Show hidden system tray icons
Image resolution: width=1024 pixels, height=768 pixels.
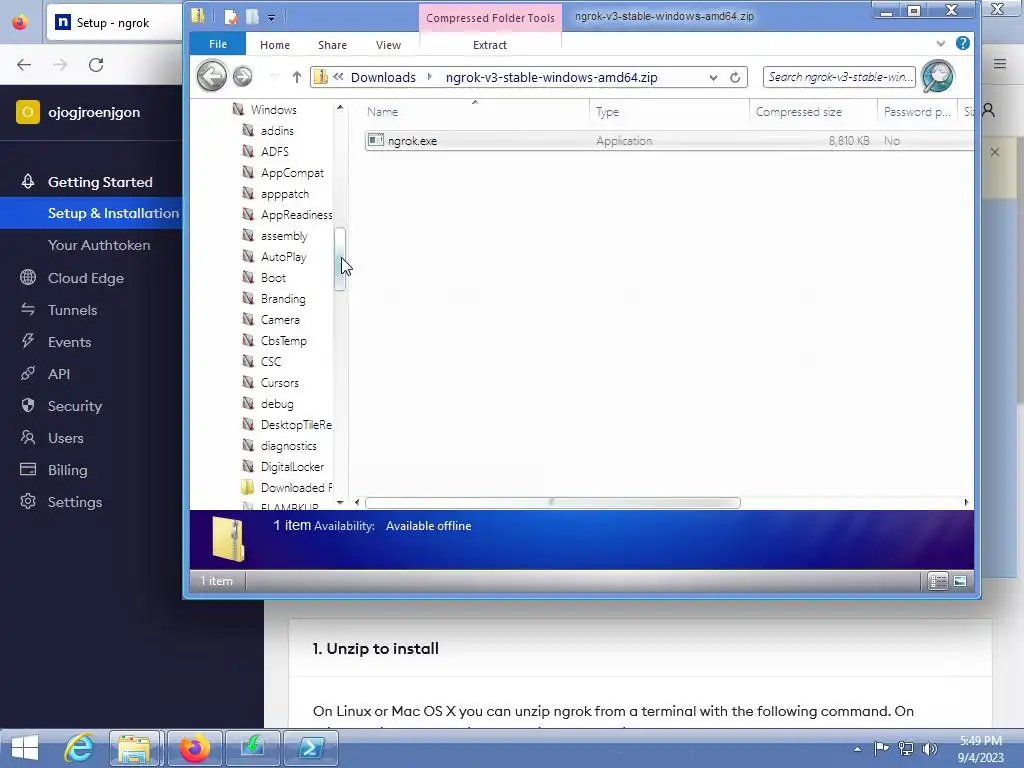pos(857,749)
